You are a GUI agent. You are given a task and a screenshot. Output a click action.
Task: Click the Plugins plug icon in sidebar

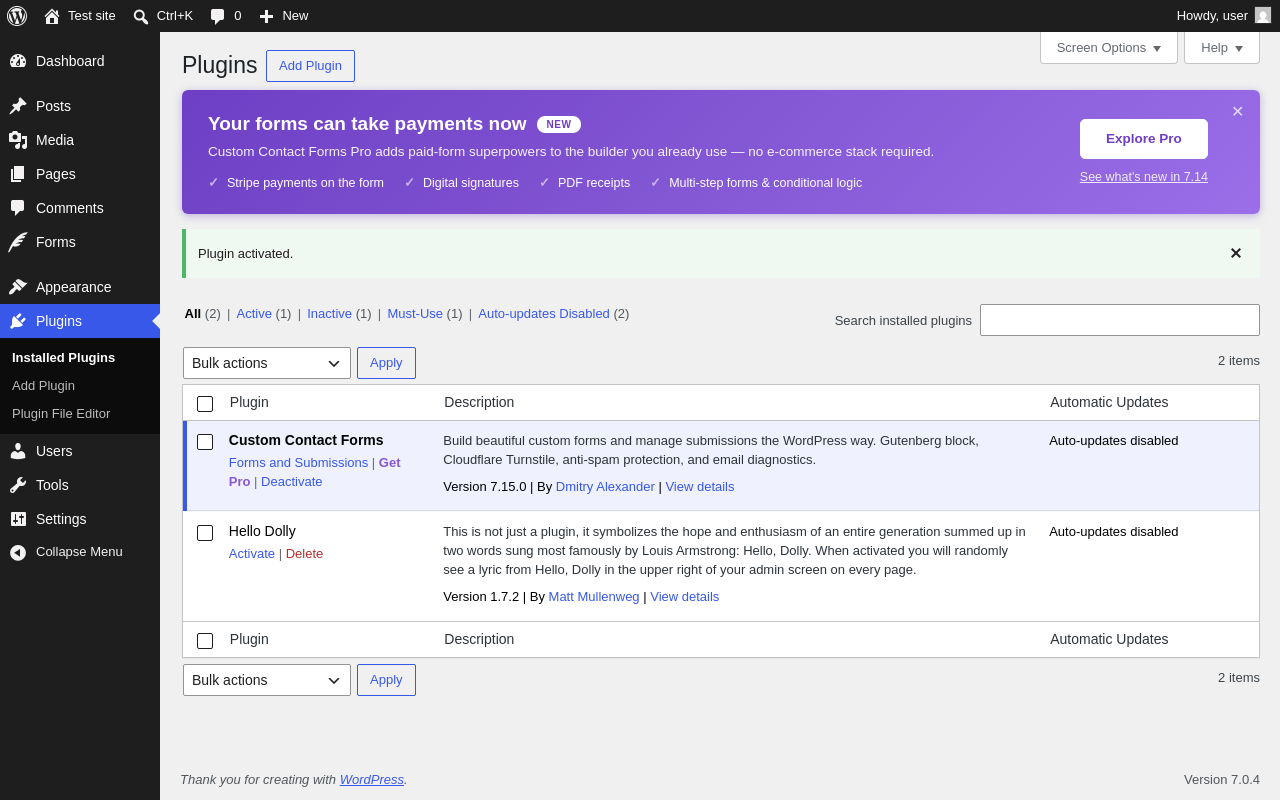pyautogui.click(x=18, y=321)
